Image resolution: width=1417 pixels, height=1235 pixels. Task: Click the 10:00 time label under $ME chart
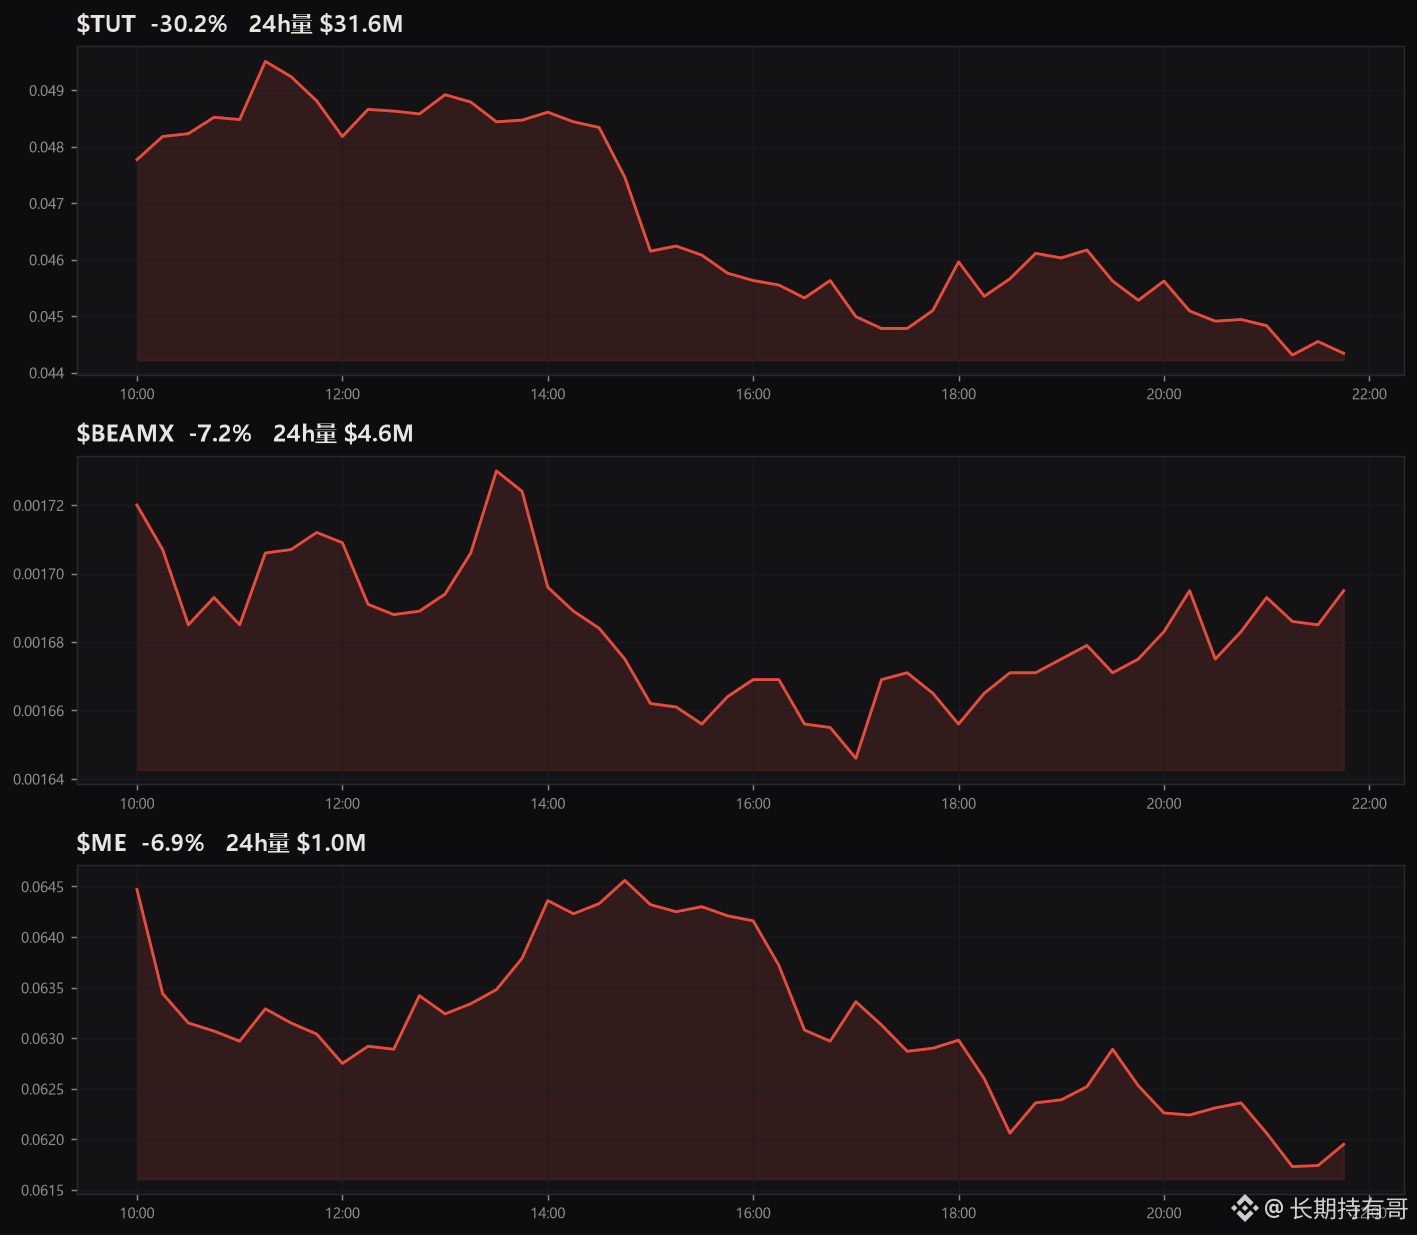pyautogui.click(x=137, y=1213)
